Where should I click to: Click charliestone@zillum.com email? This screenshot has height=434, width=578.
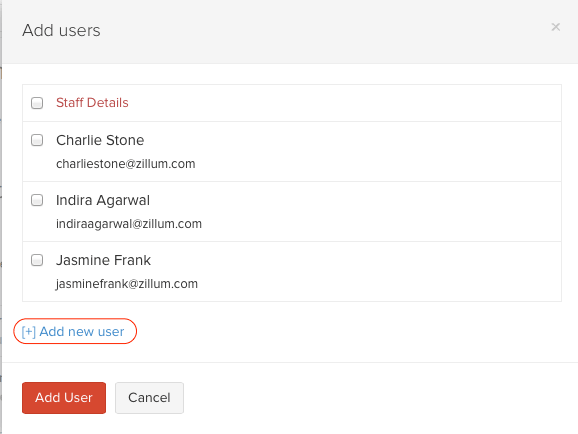[126, 164]
